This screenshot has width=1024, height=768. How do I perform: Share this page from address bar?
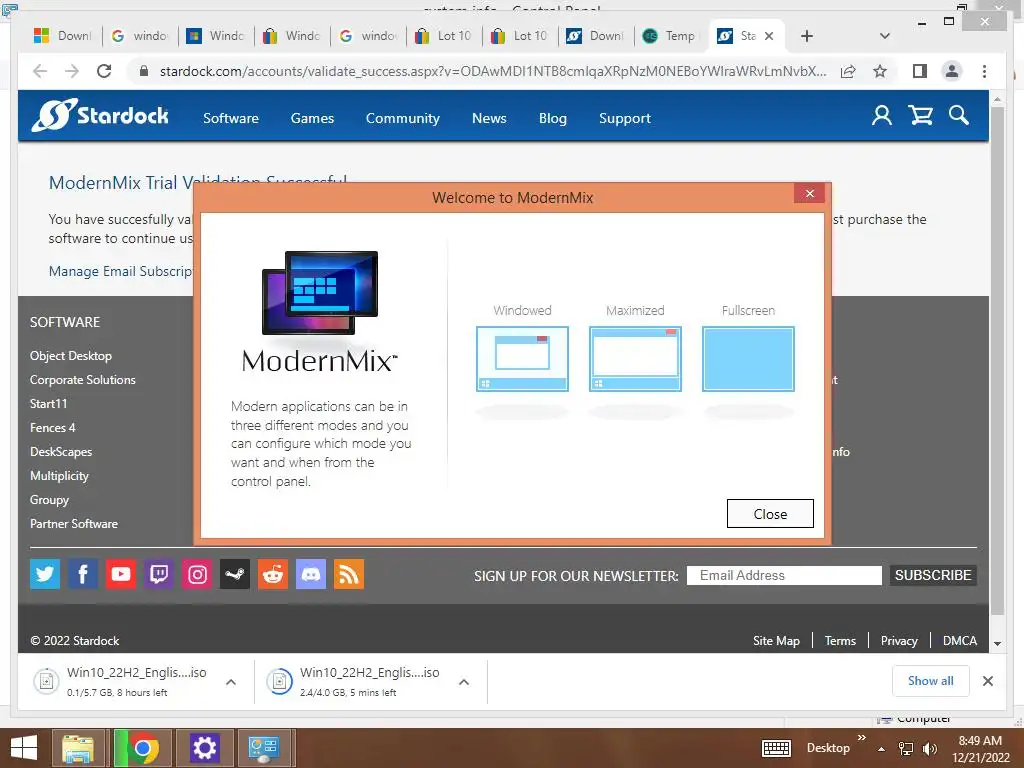click(848, 71)
